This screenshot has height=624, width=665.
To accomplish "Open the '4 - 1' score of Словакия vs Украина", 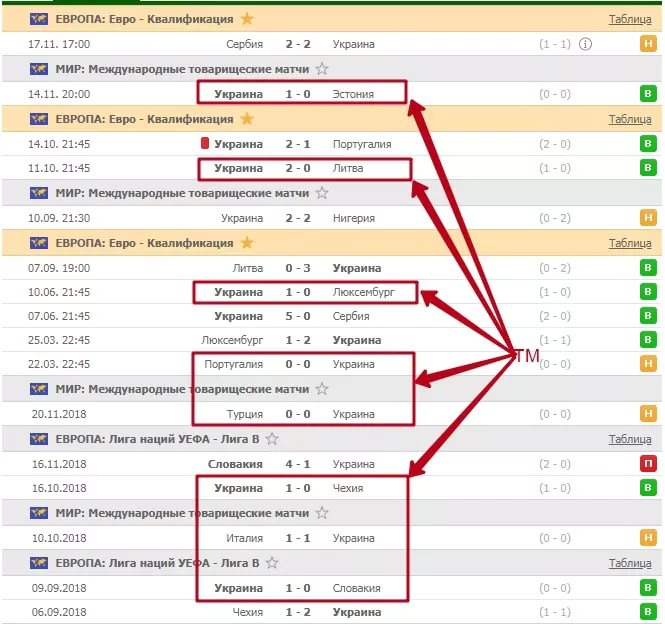I will pos(298,464).
